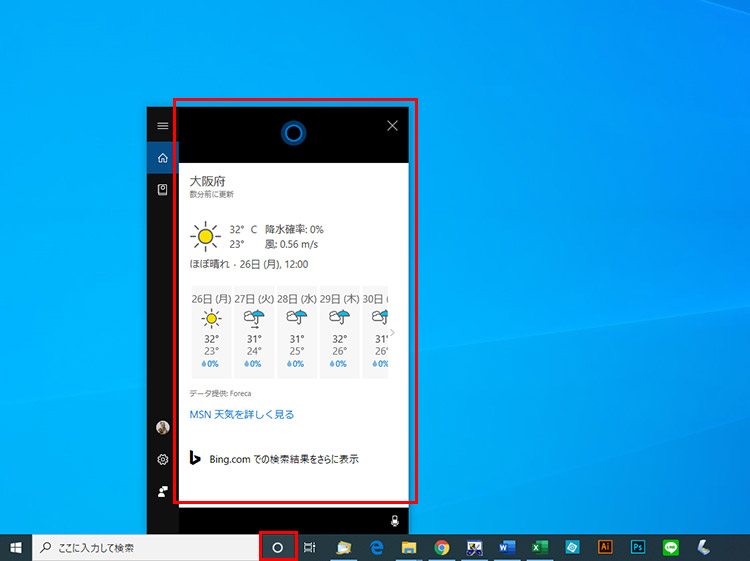Launch Illustrator from the taskbar

point(604,547)
